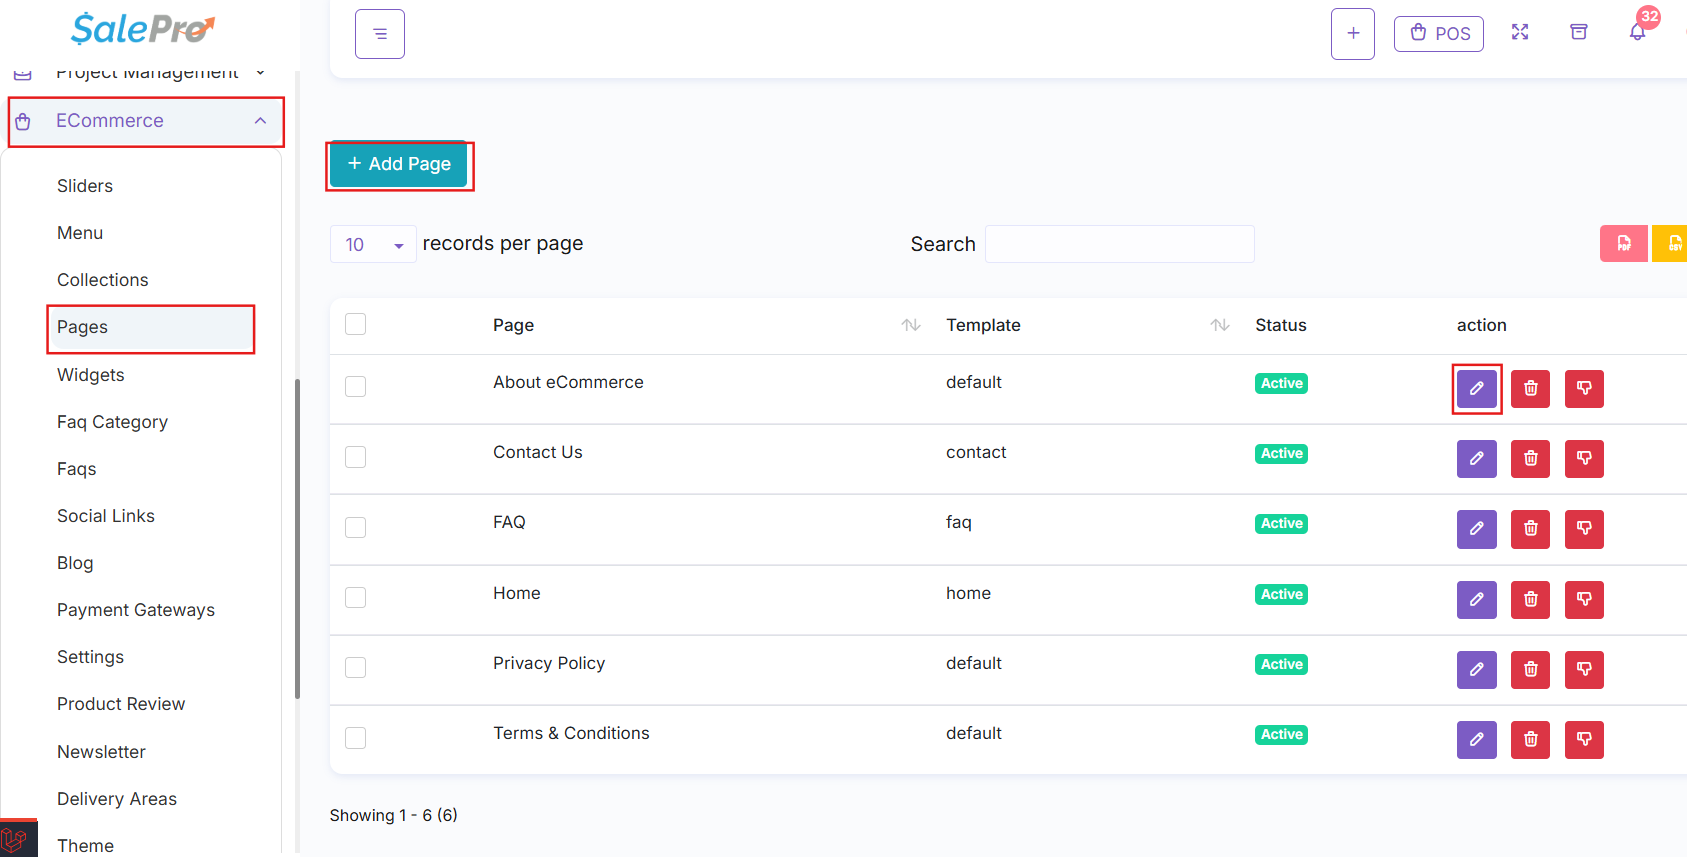
Task: Open the records per page dropdown
Action: pos(373,244)
